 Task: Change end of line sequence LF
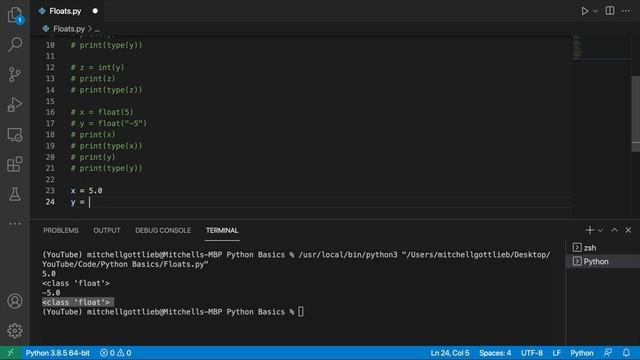(556, 353)
